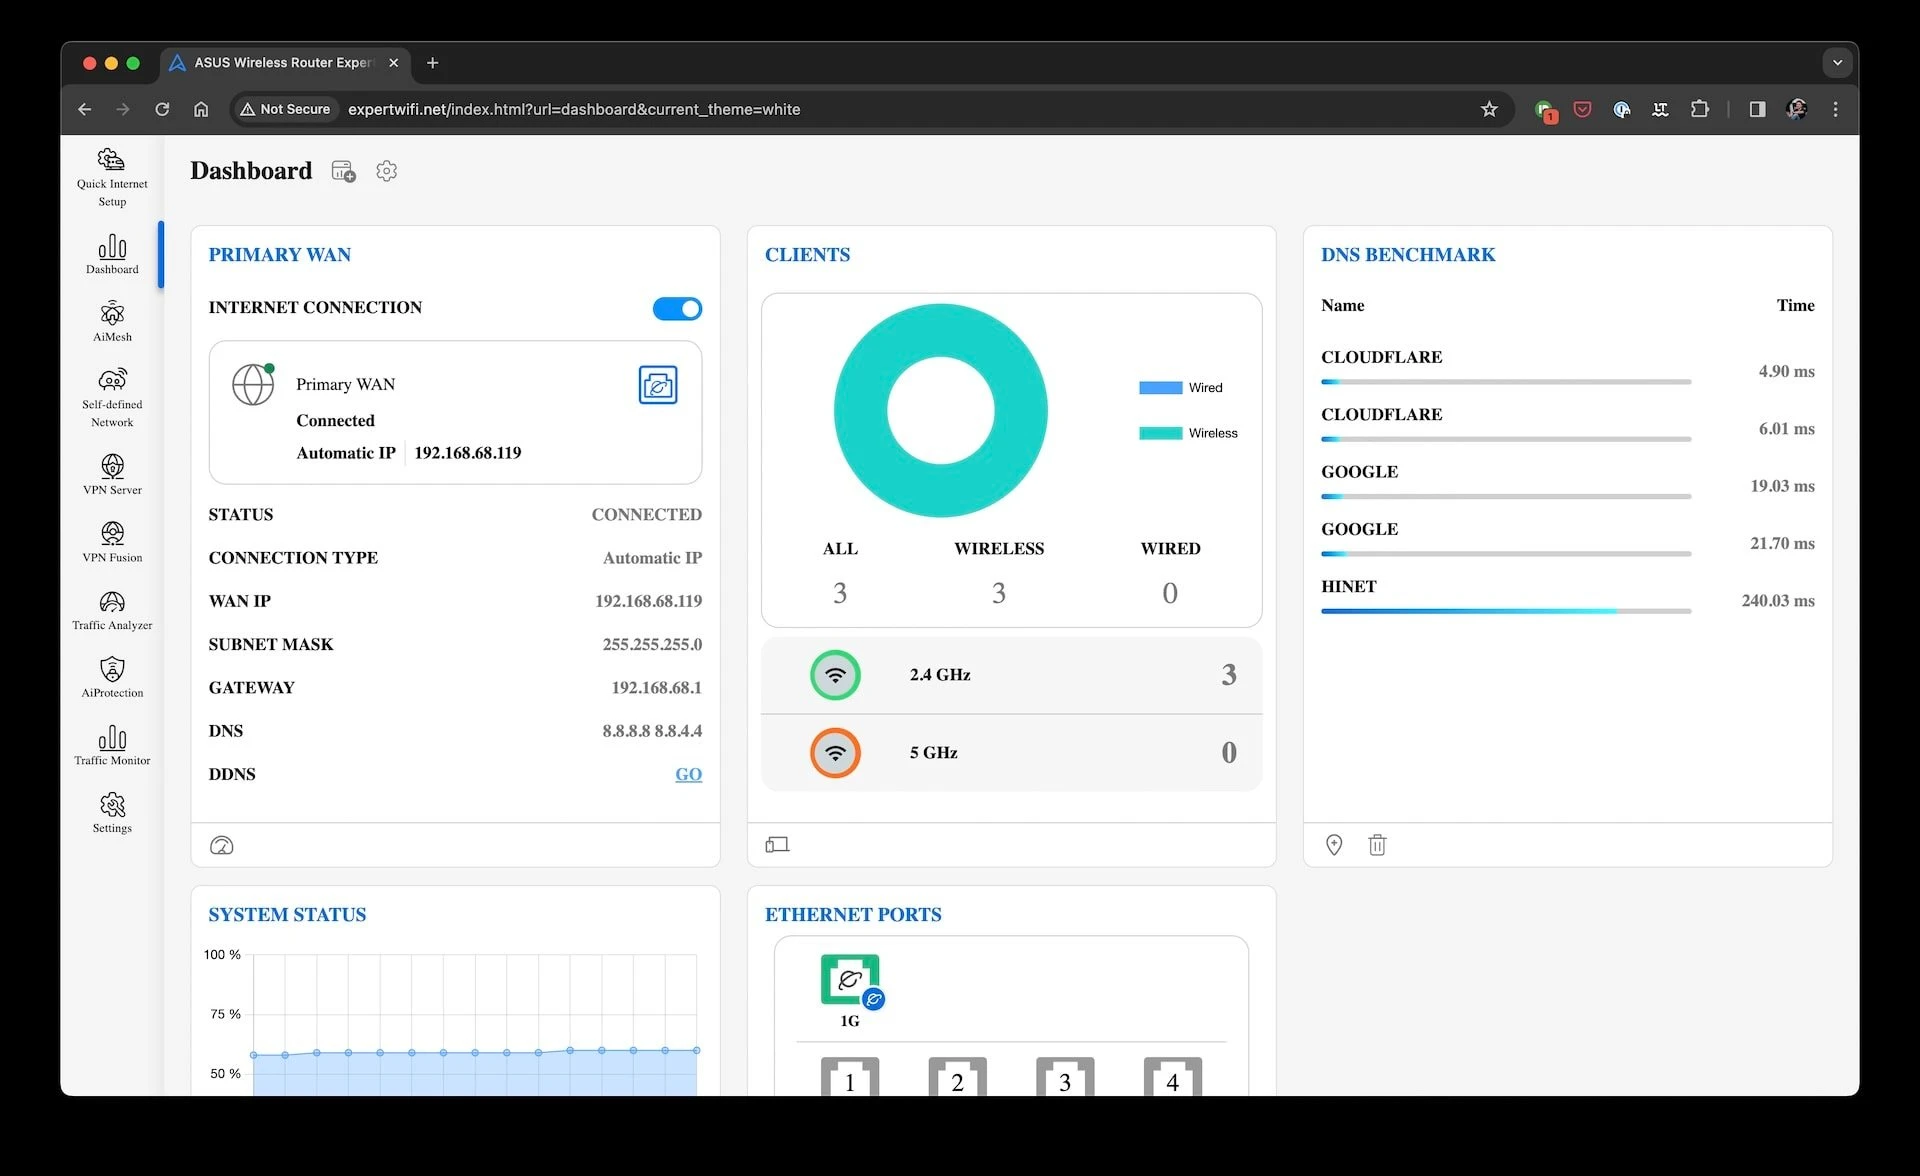Click the 5 GHz Wi-Fi icon
The height and width of the screenshot is (1176, 1920).
click(x=835, y=753)
